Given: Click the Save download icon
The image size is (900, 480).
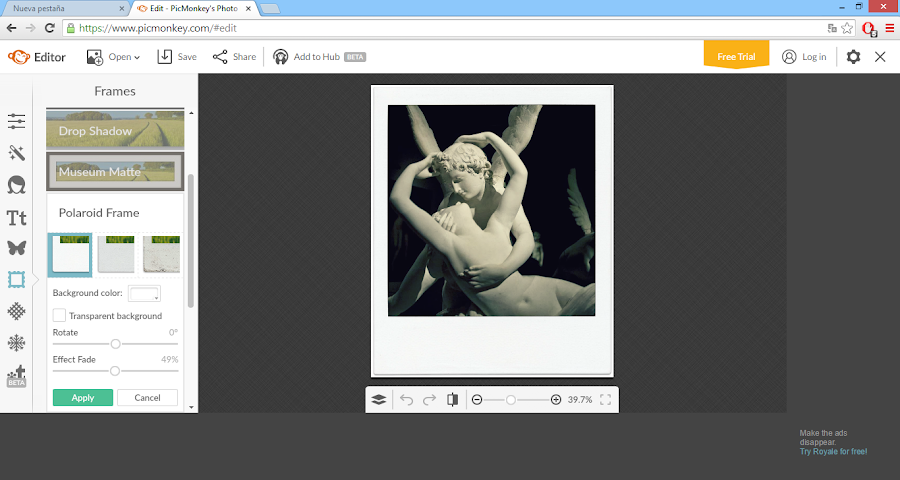Looking at the screenshot, I should (x=165, y=56).
